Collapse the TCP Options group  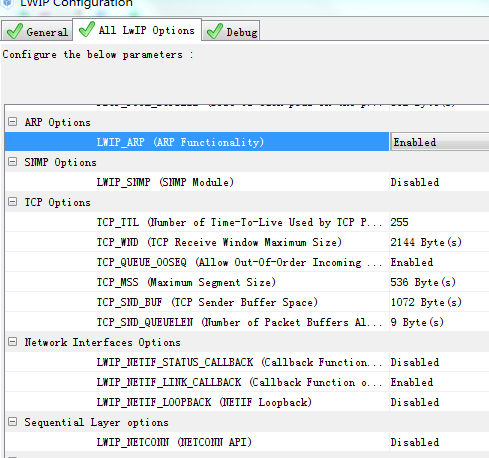click(13, 202)
